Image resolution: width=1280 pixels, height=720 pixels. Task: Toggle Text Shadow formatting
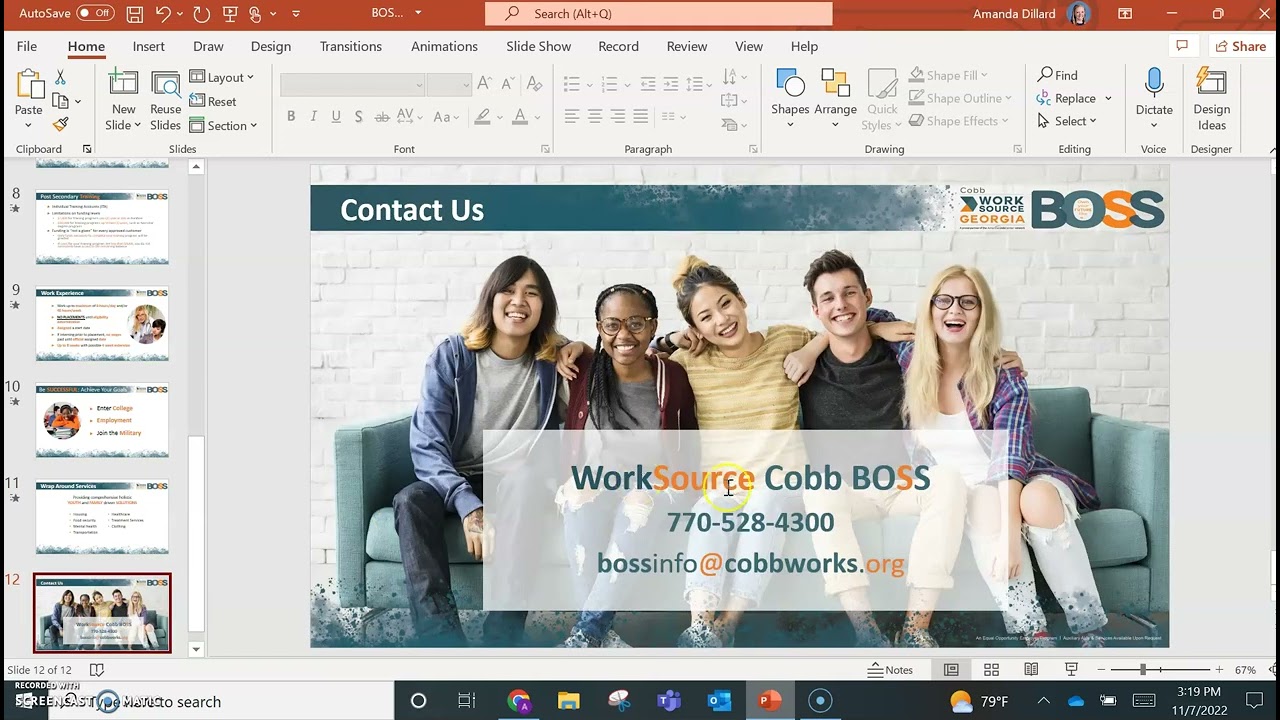357,117
